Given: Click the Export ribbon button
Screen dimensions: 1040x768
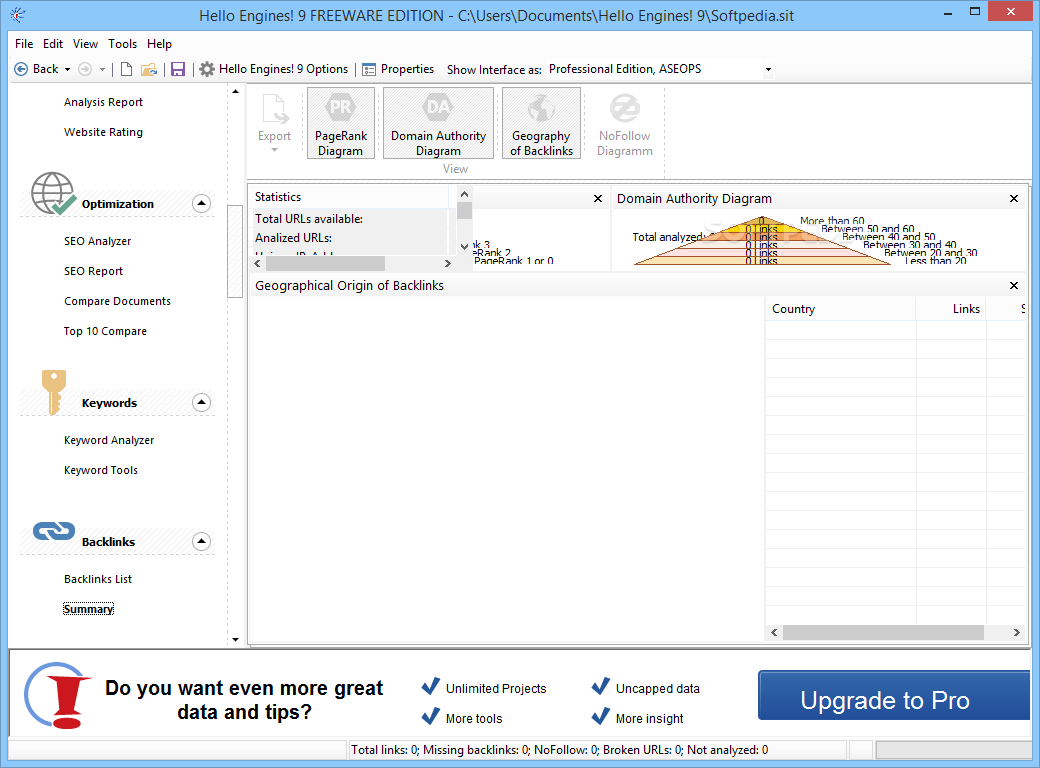Looking at the screenshot, I should pos(275,123).
